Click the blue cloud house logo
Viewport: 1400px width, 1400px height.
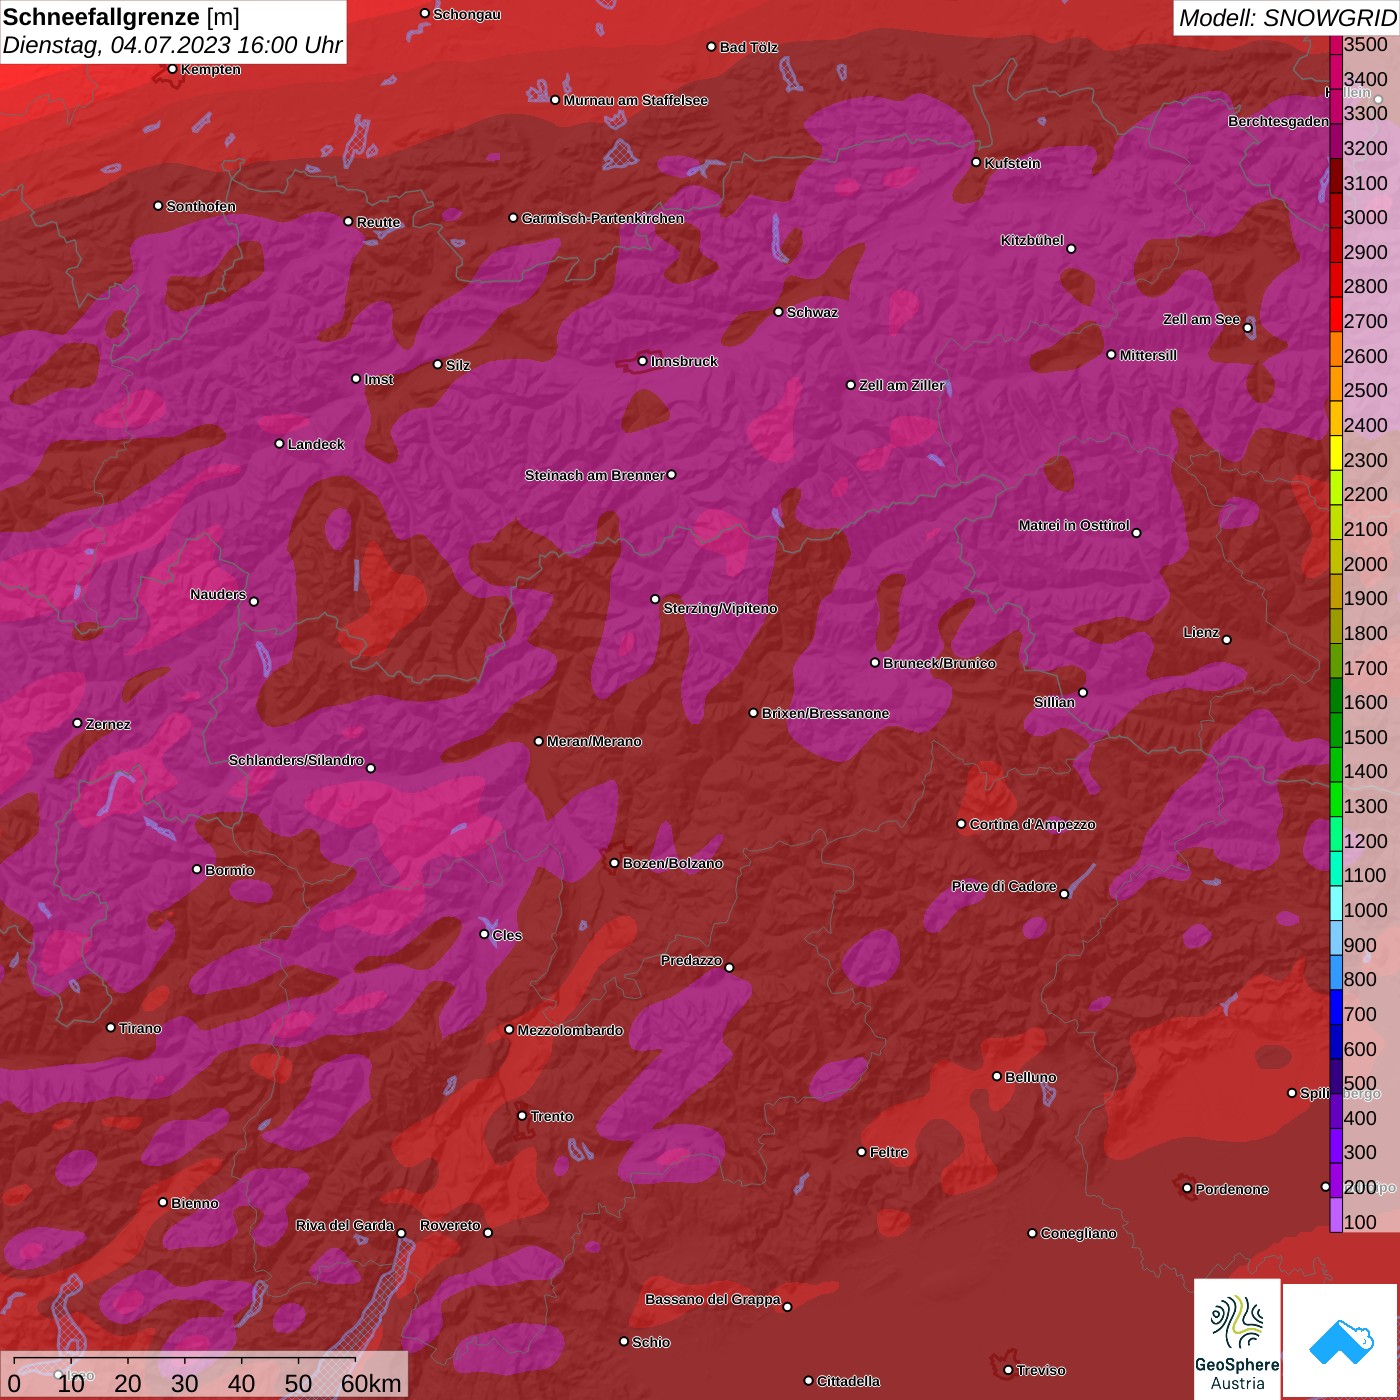[1341, 1341]
